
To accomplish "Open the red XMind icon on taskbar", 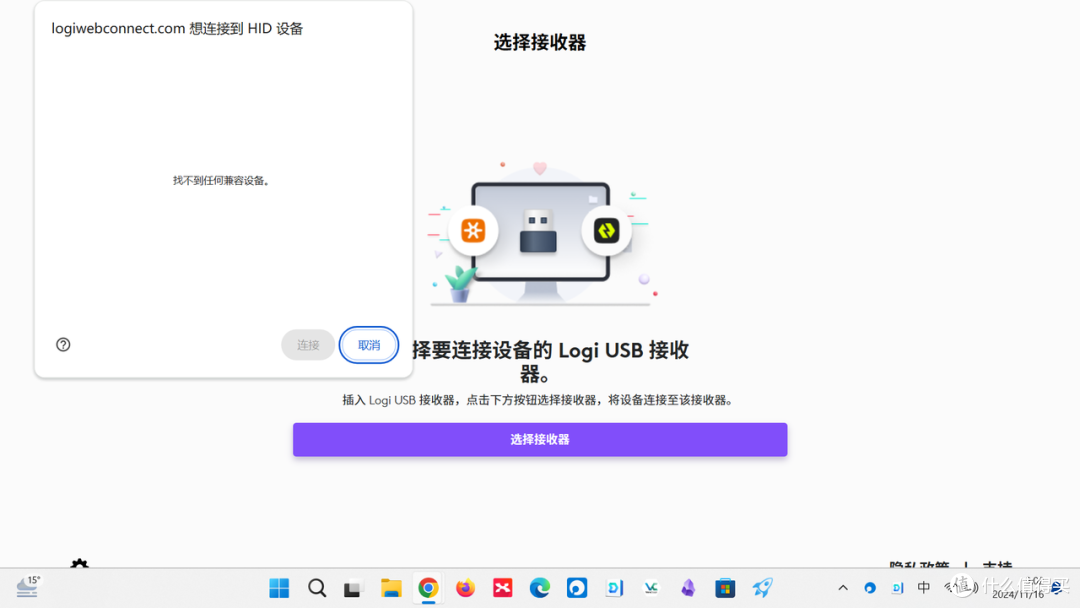I will click(x=503, y=588).
